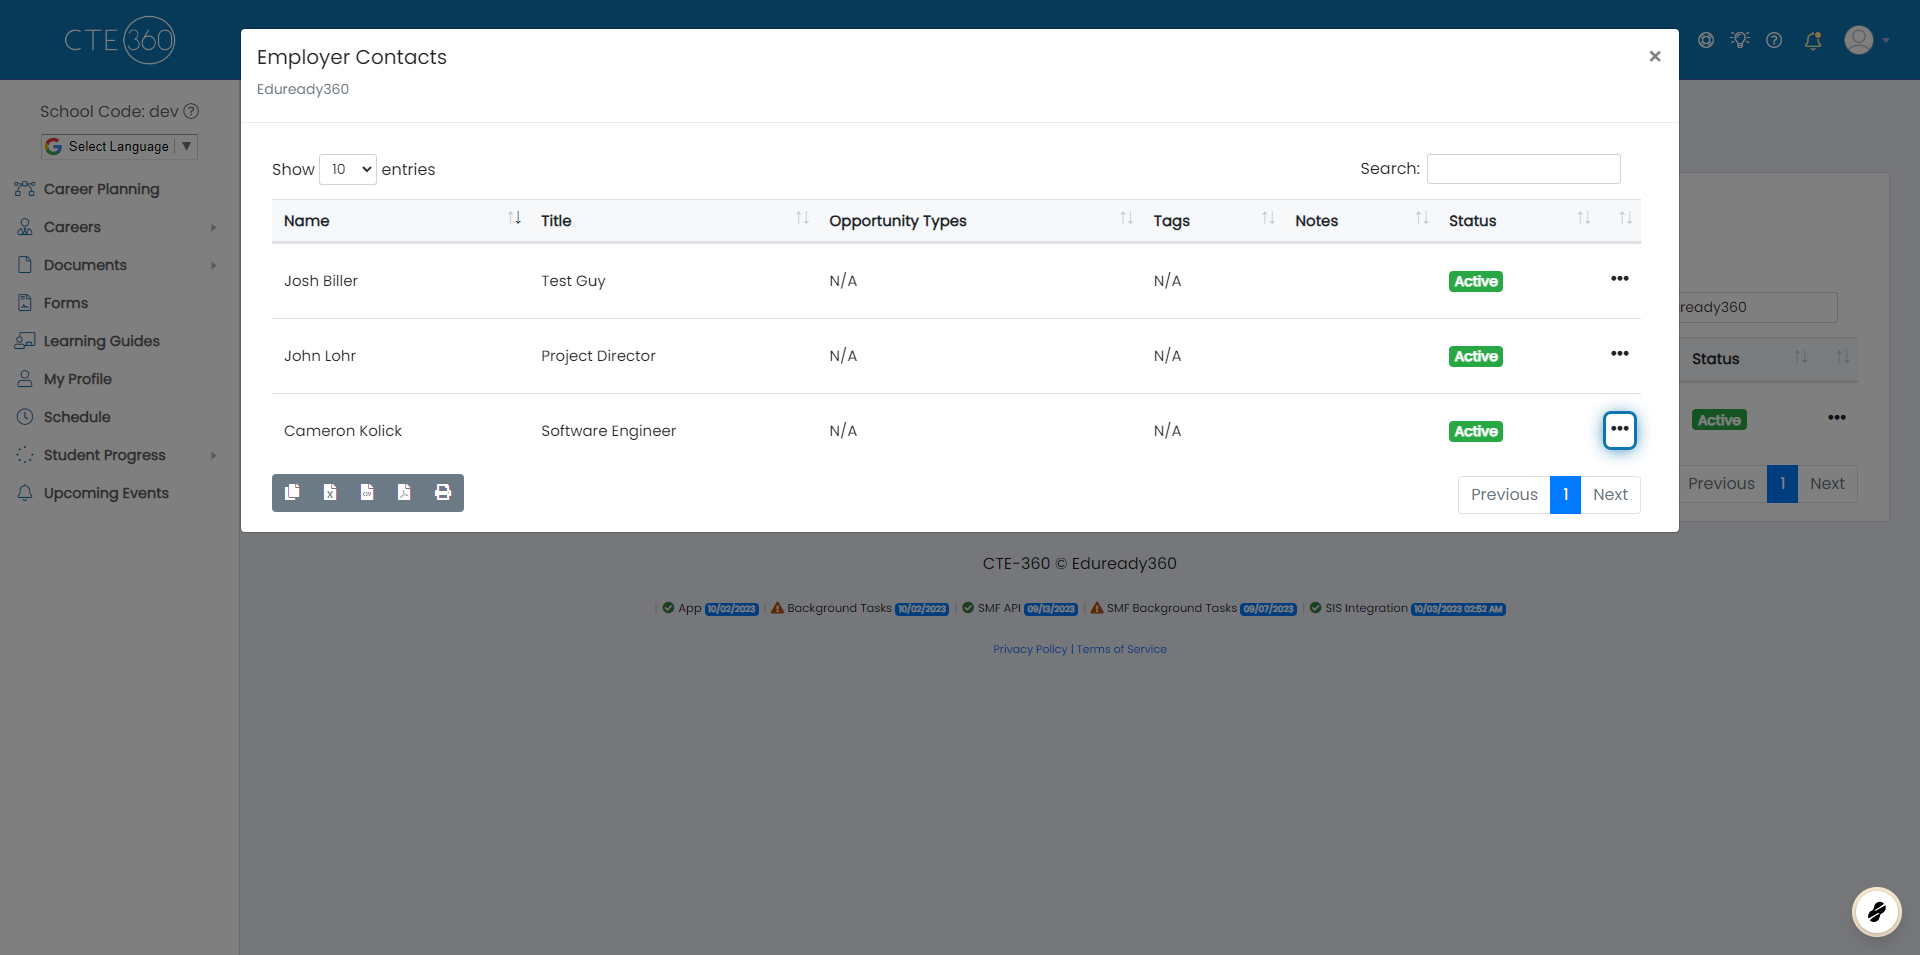Close the Employer Contacts dialog
Image resolution: width=1920 pixels, height=955 pixels.
[x=1655, y=56]
